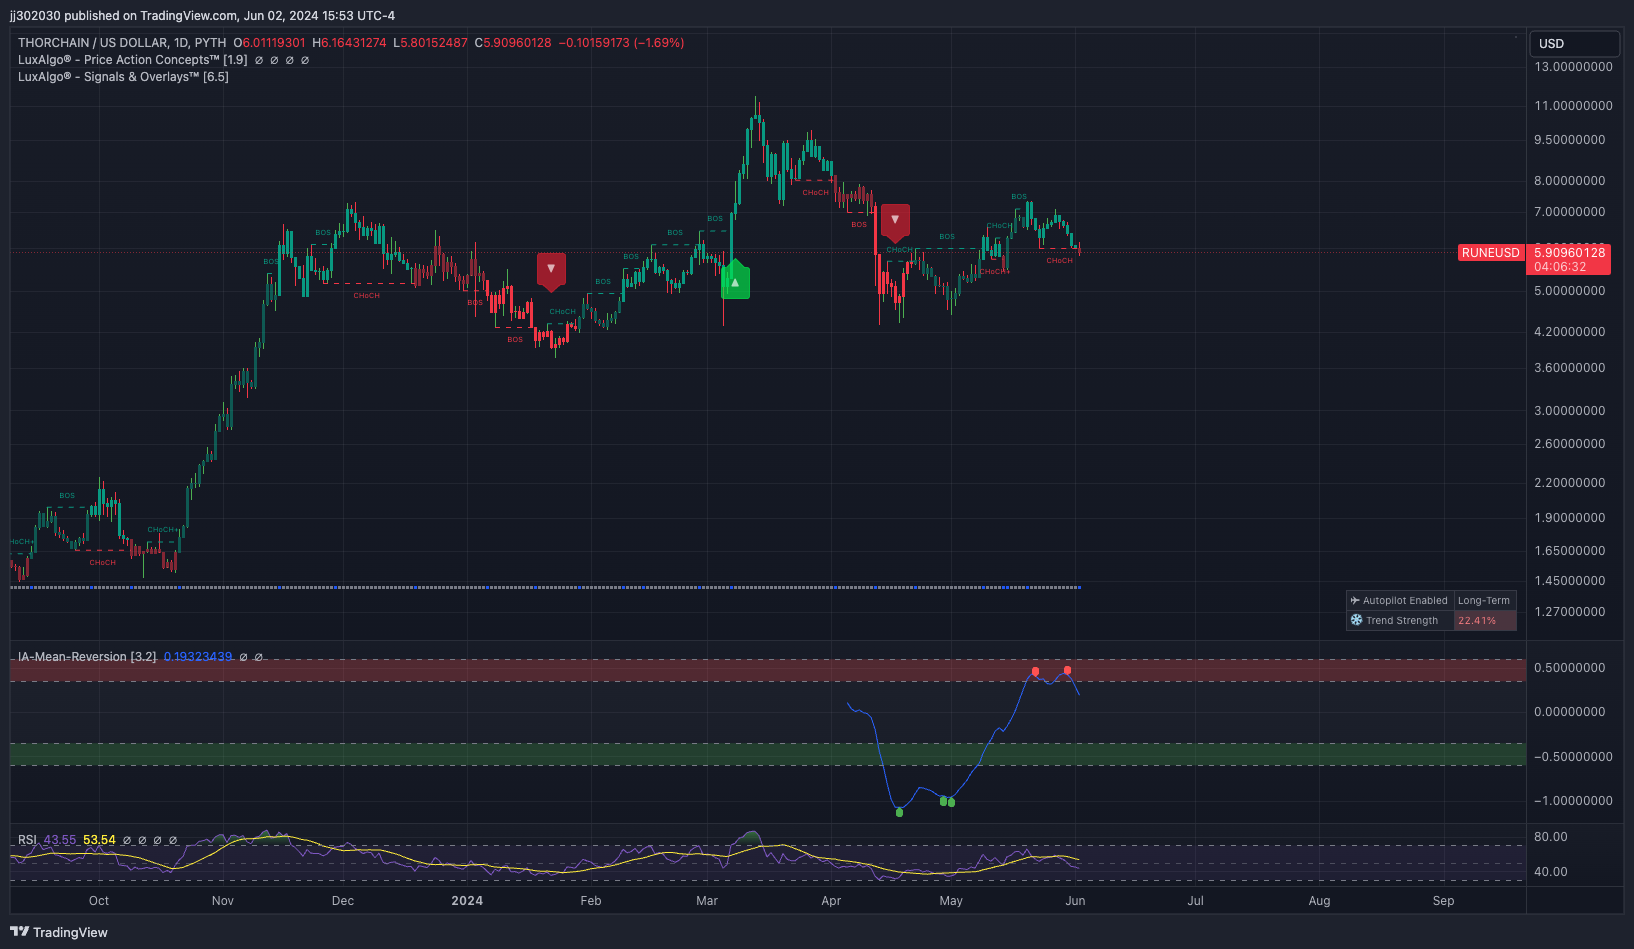
Task: Click the open price value 6.01119301
Action: (x=274, y=43)
